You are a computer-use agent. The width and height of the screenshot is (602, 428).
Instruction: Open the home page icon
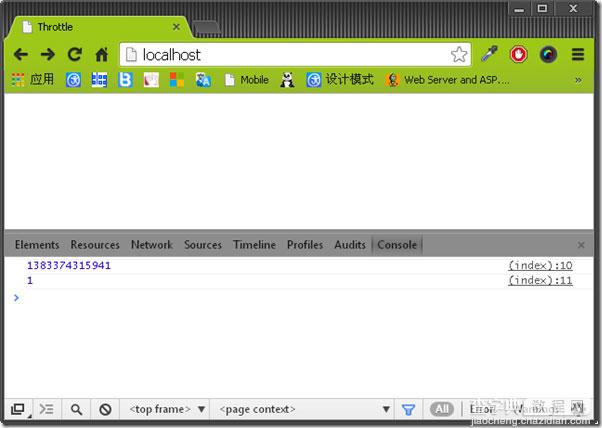click(102, 55)
